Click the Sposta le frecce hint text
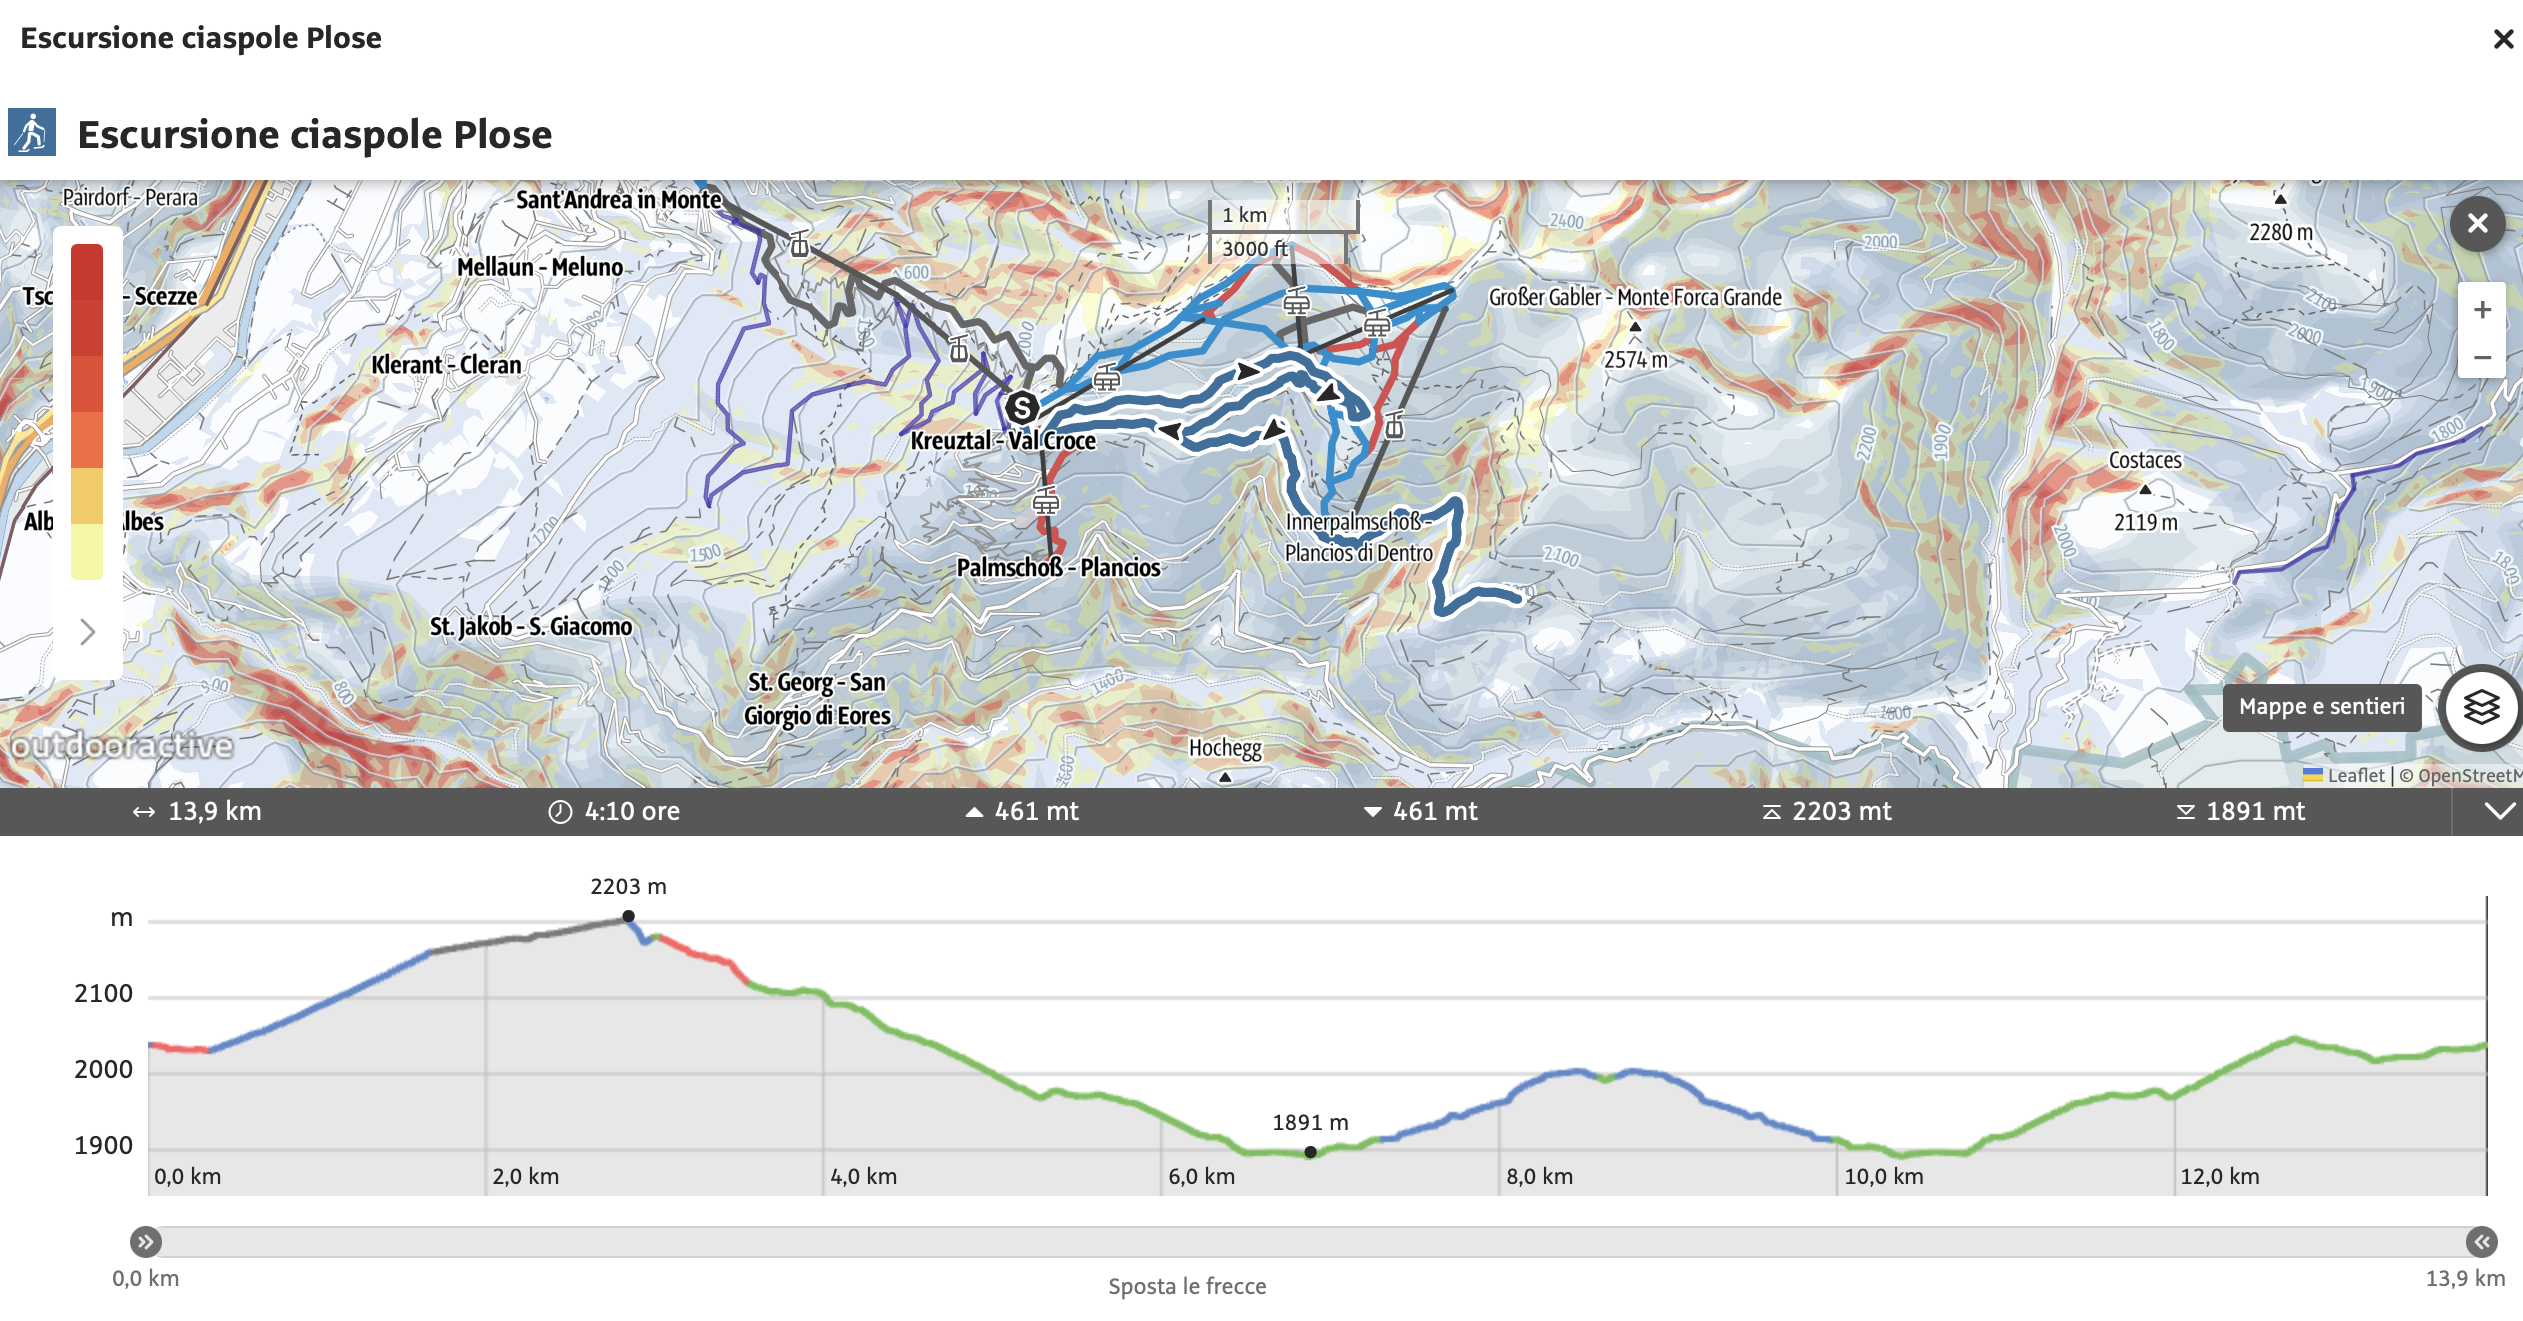This screenshot has width=2523, height=1321. pyautogui.click(x=1187, y=1286)
